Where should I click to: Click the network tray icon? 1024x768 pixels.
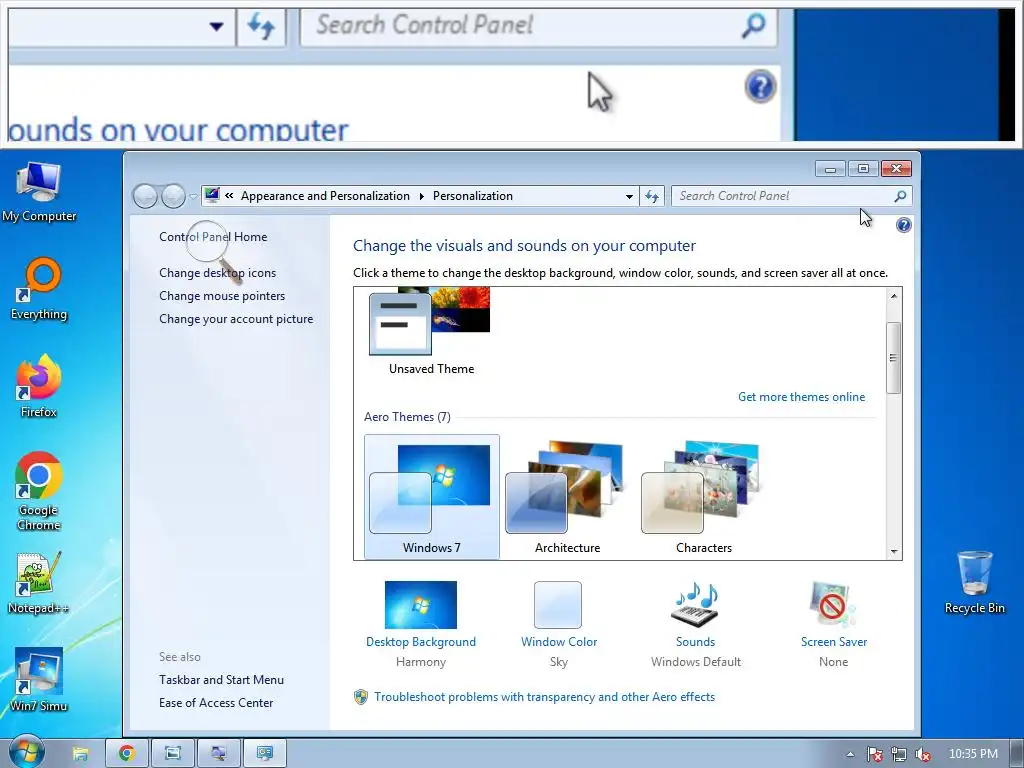click(x=899, y=754)
